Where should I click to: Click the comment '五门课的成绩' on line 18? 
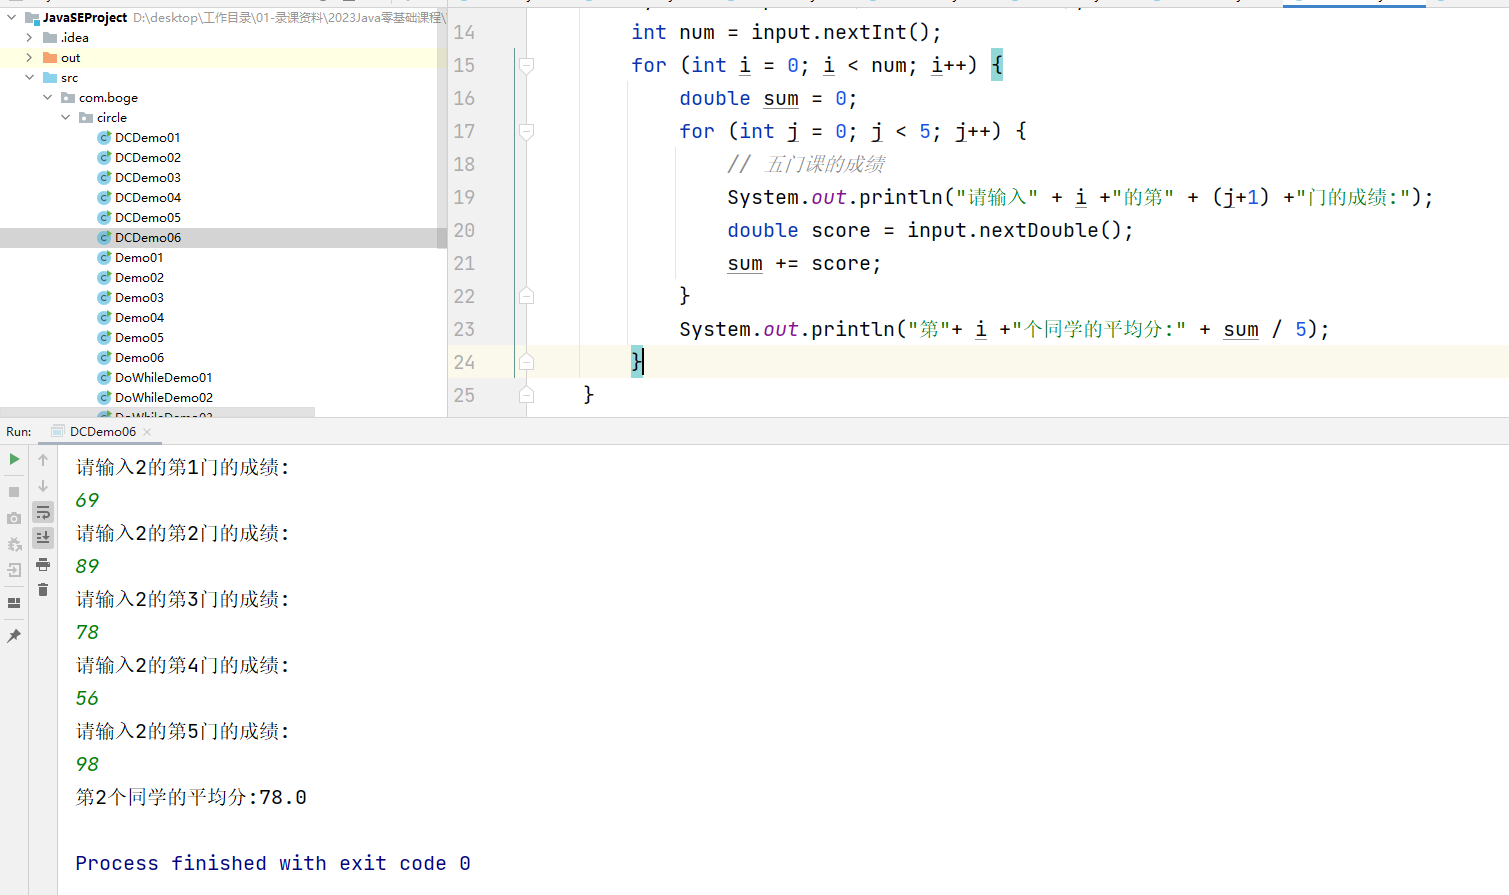[825, 164]
